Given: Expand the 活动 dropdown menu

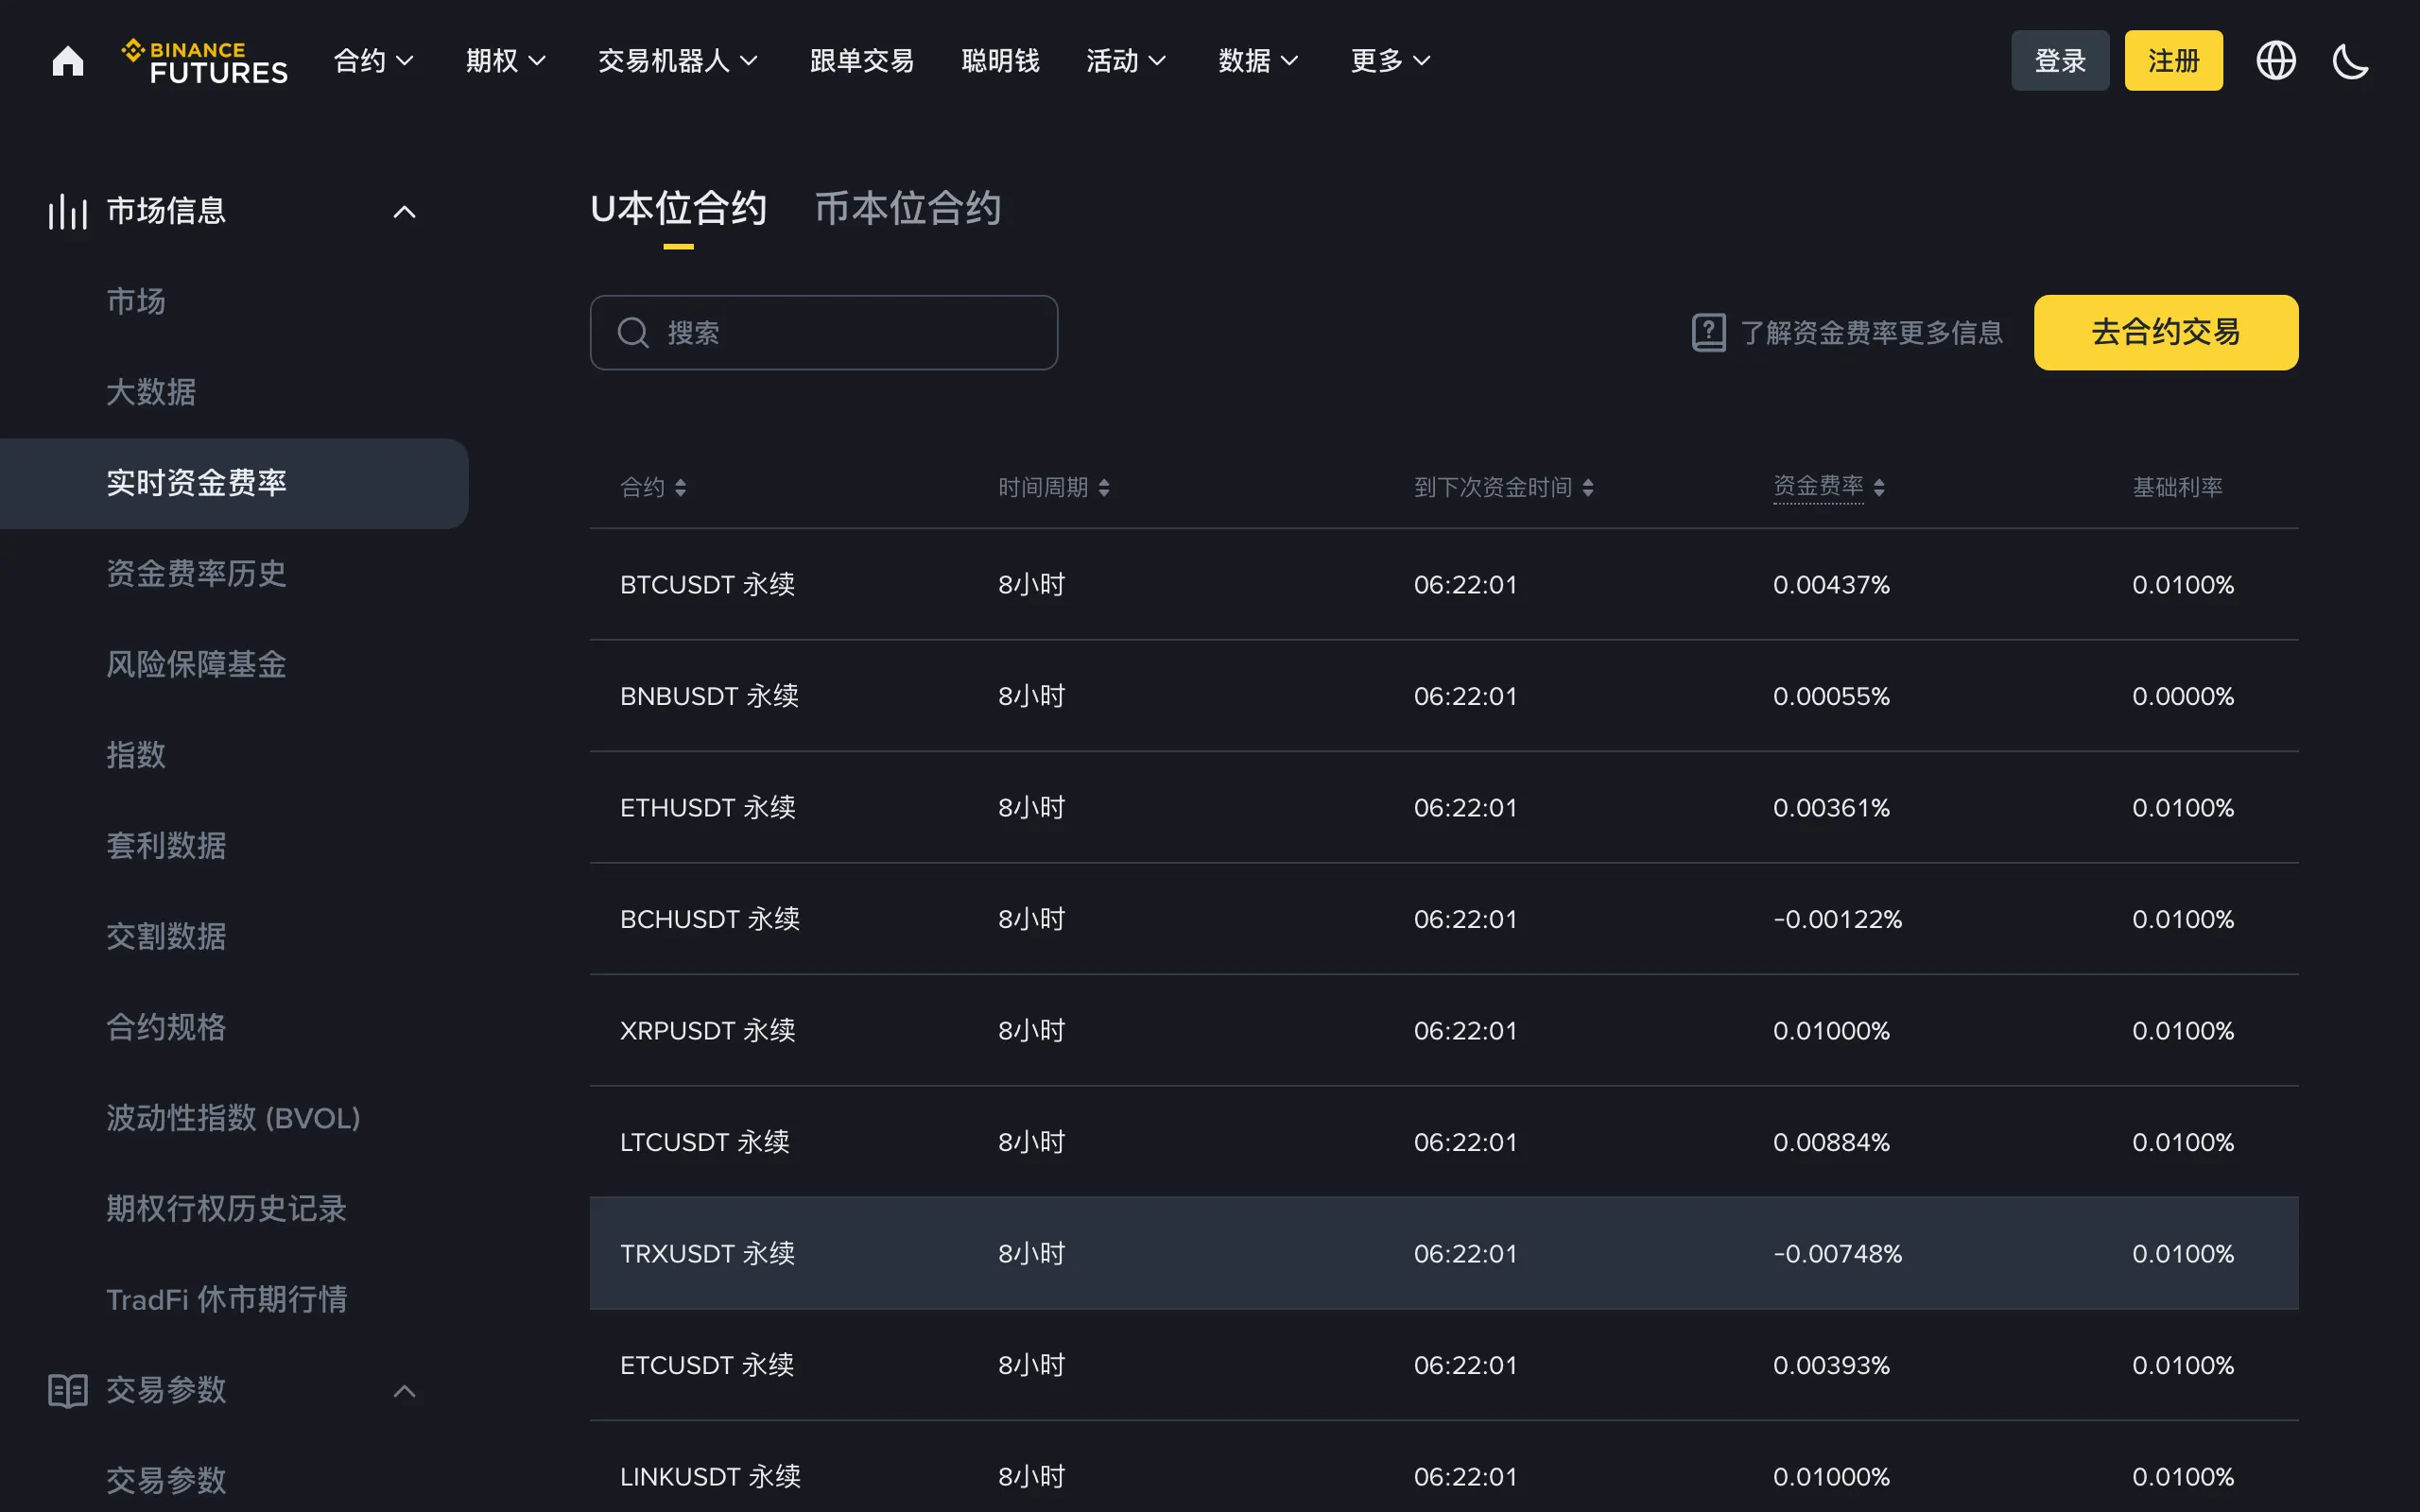Looking at the screenshot, I should click(x=1126, y=61).
